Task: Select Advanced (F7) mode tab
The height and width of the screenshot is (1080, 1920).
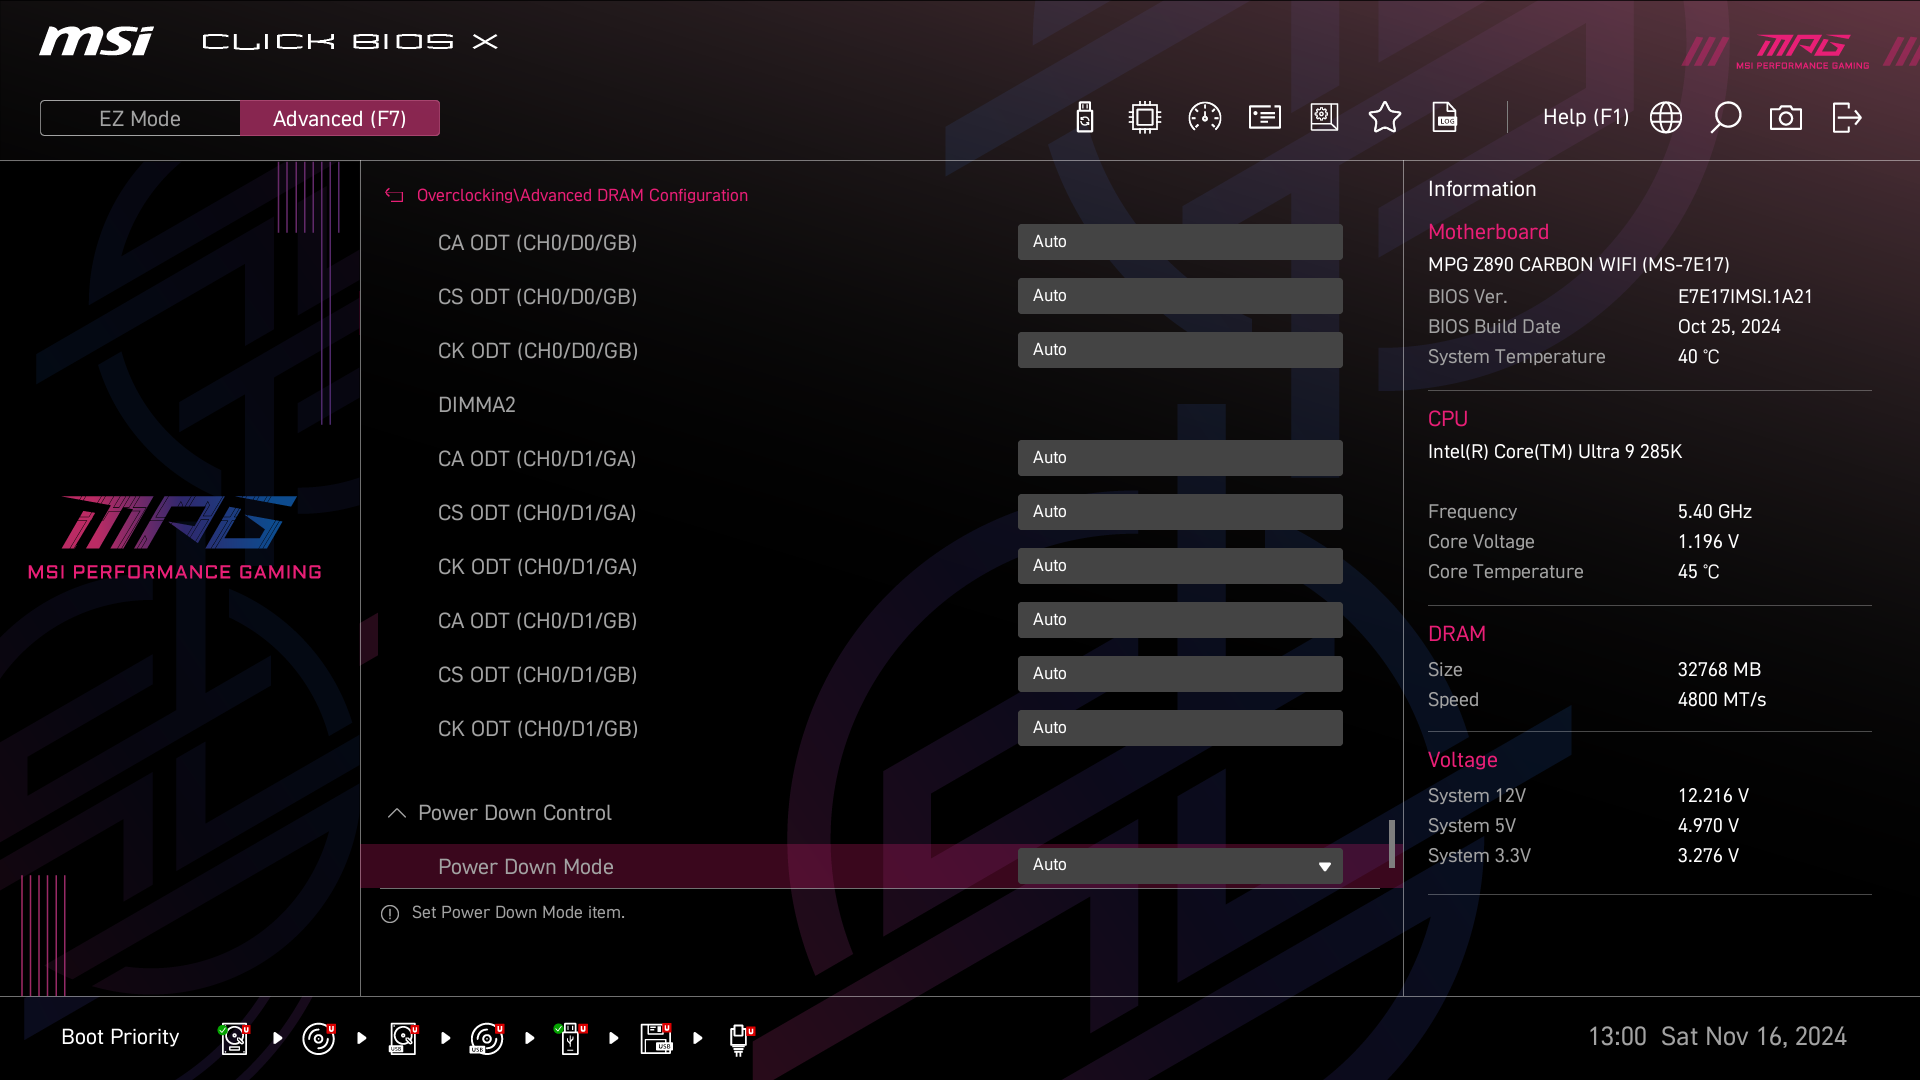Action: click(x=340, y=118)
